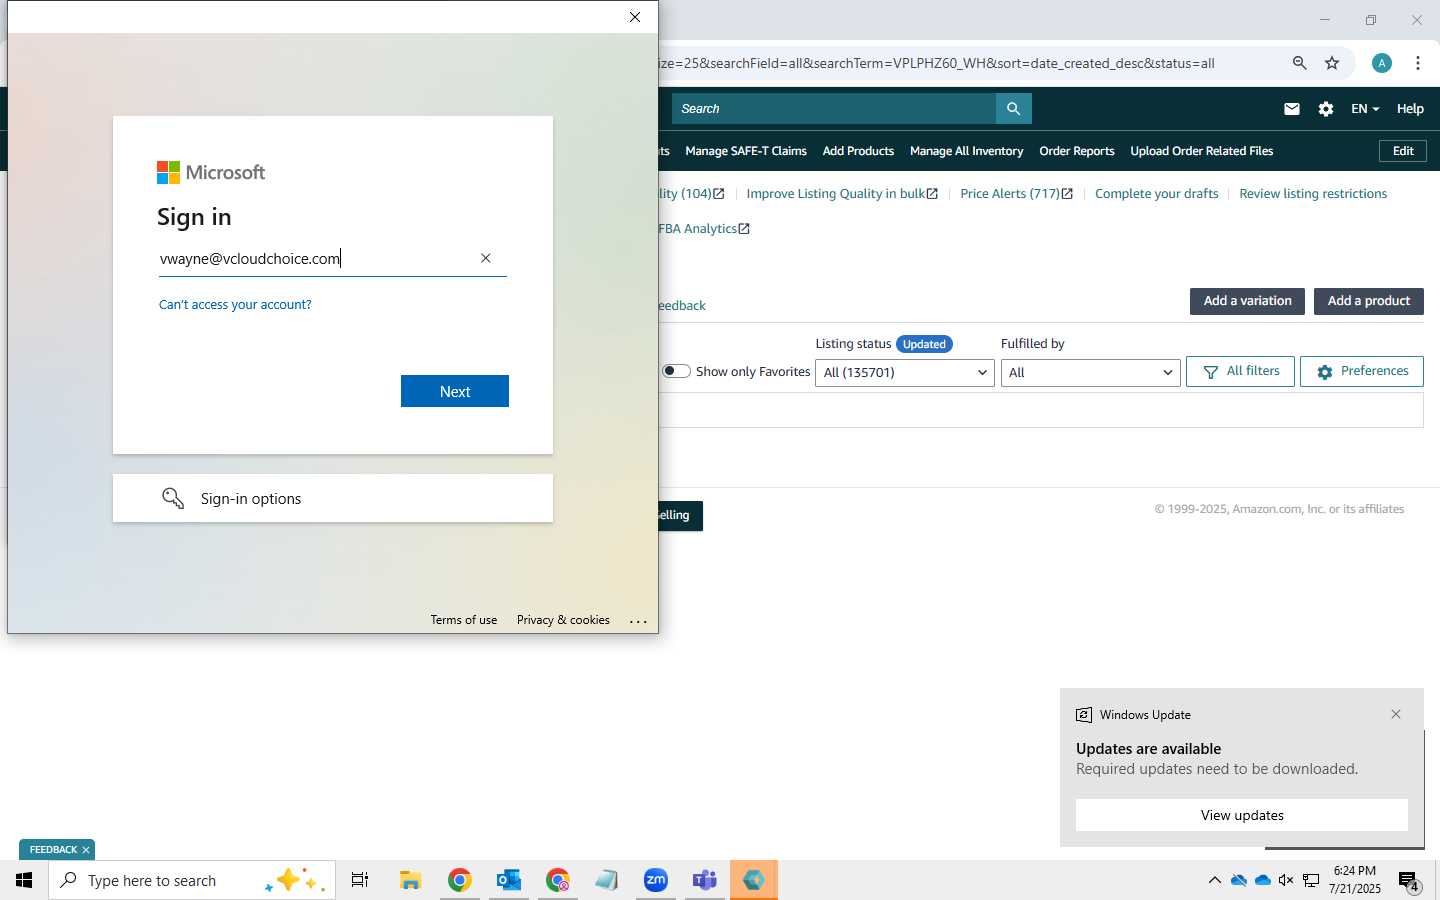Show hidden system tray icons

tap(1214, 880)
